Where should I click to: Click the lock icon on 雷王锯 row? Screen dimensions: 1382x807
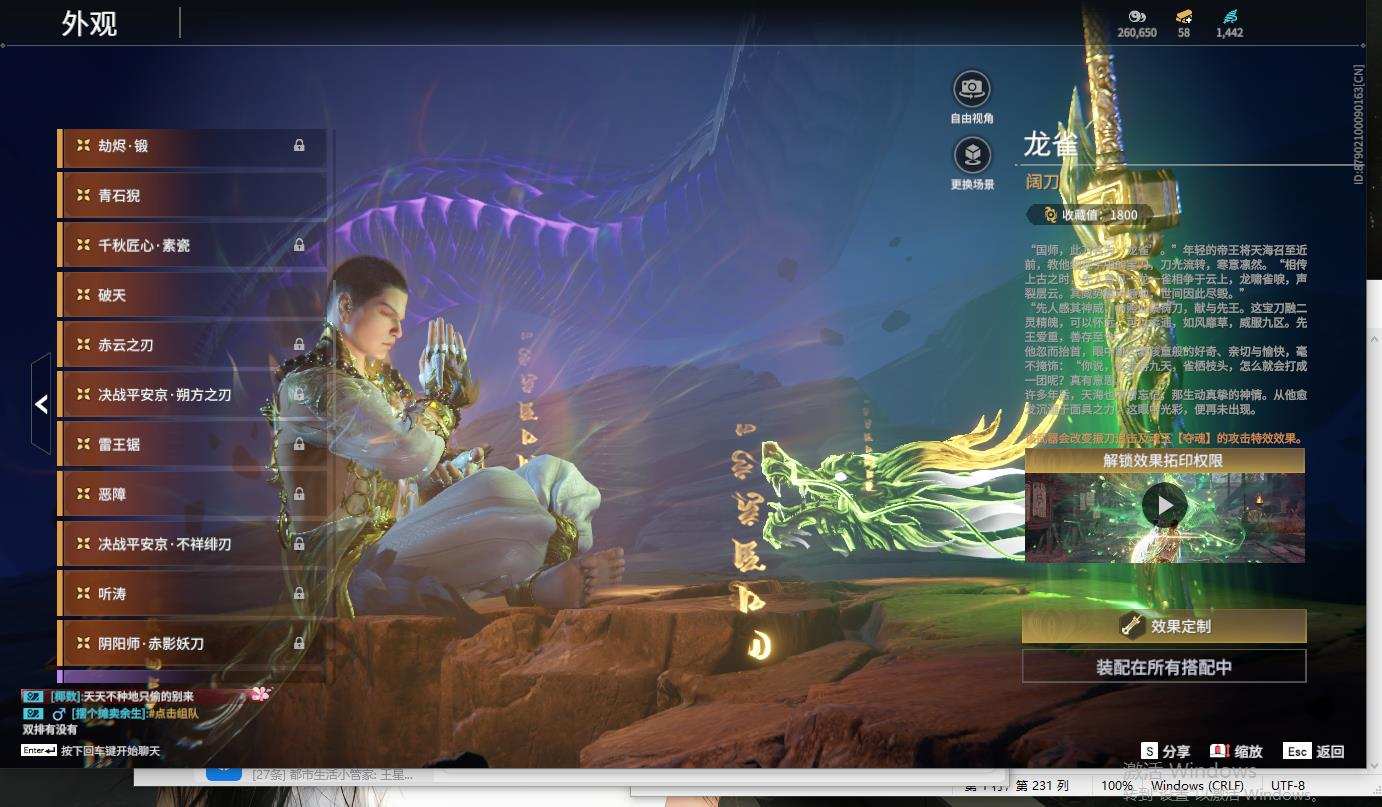[299, 444]
